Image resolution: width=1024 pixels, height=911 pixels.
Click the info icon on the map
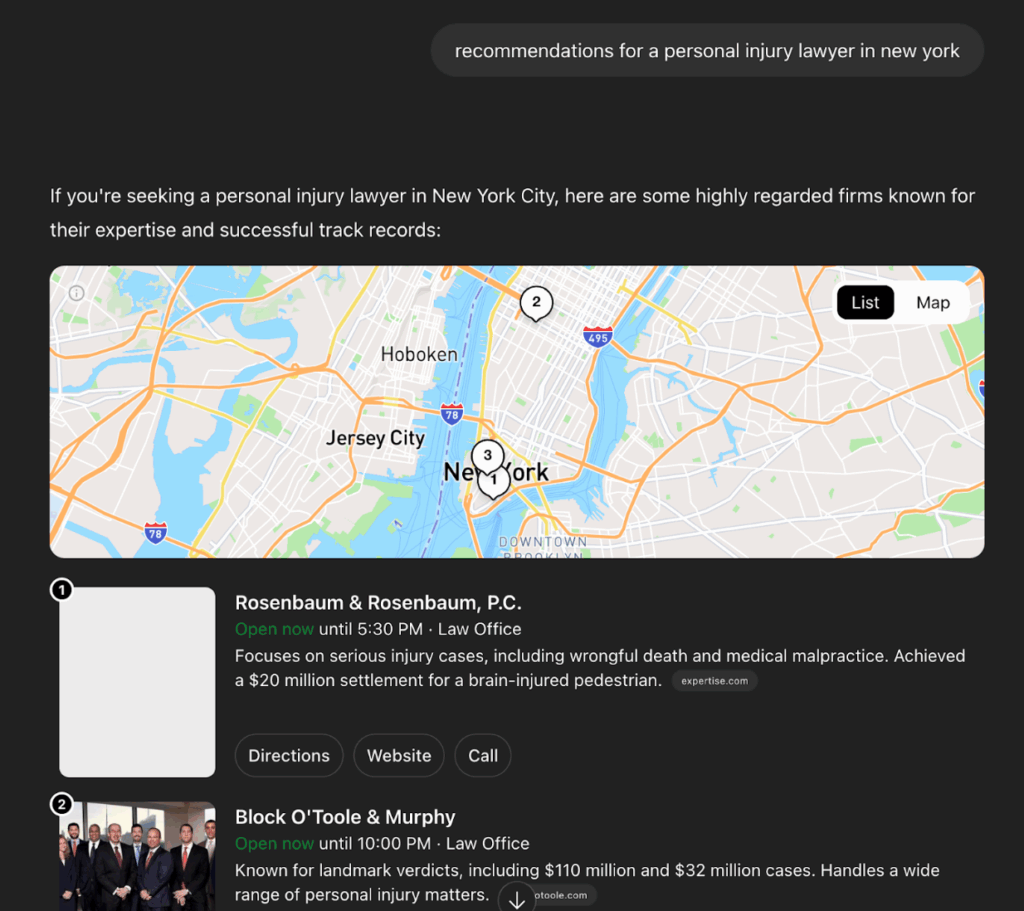[77, 293]
